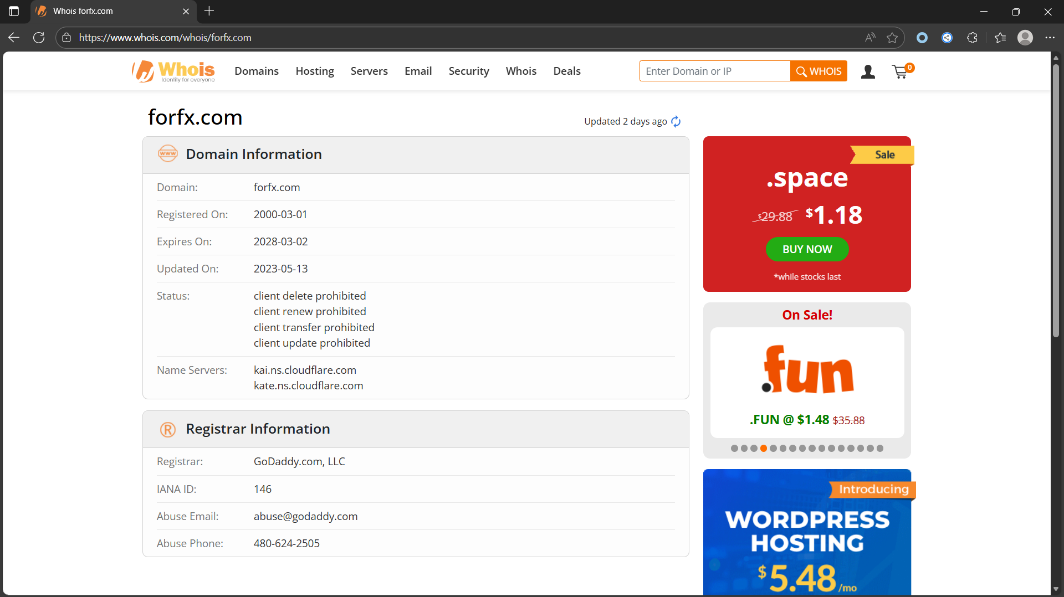Click the Whois logo in the site header
Screen dimensions: 1064x597
[x=173, y=71]
